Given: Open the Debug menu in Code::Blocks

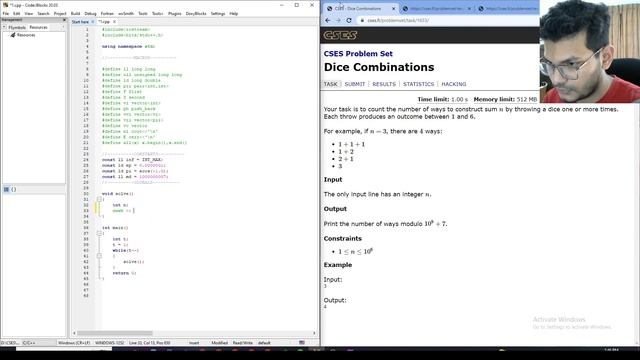Looking at the screenshot, I should 90,13.
